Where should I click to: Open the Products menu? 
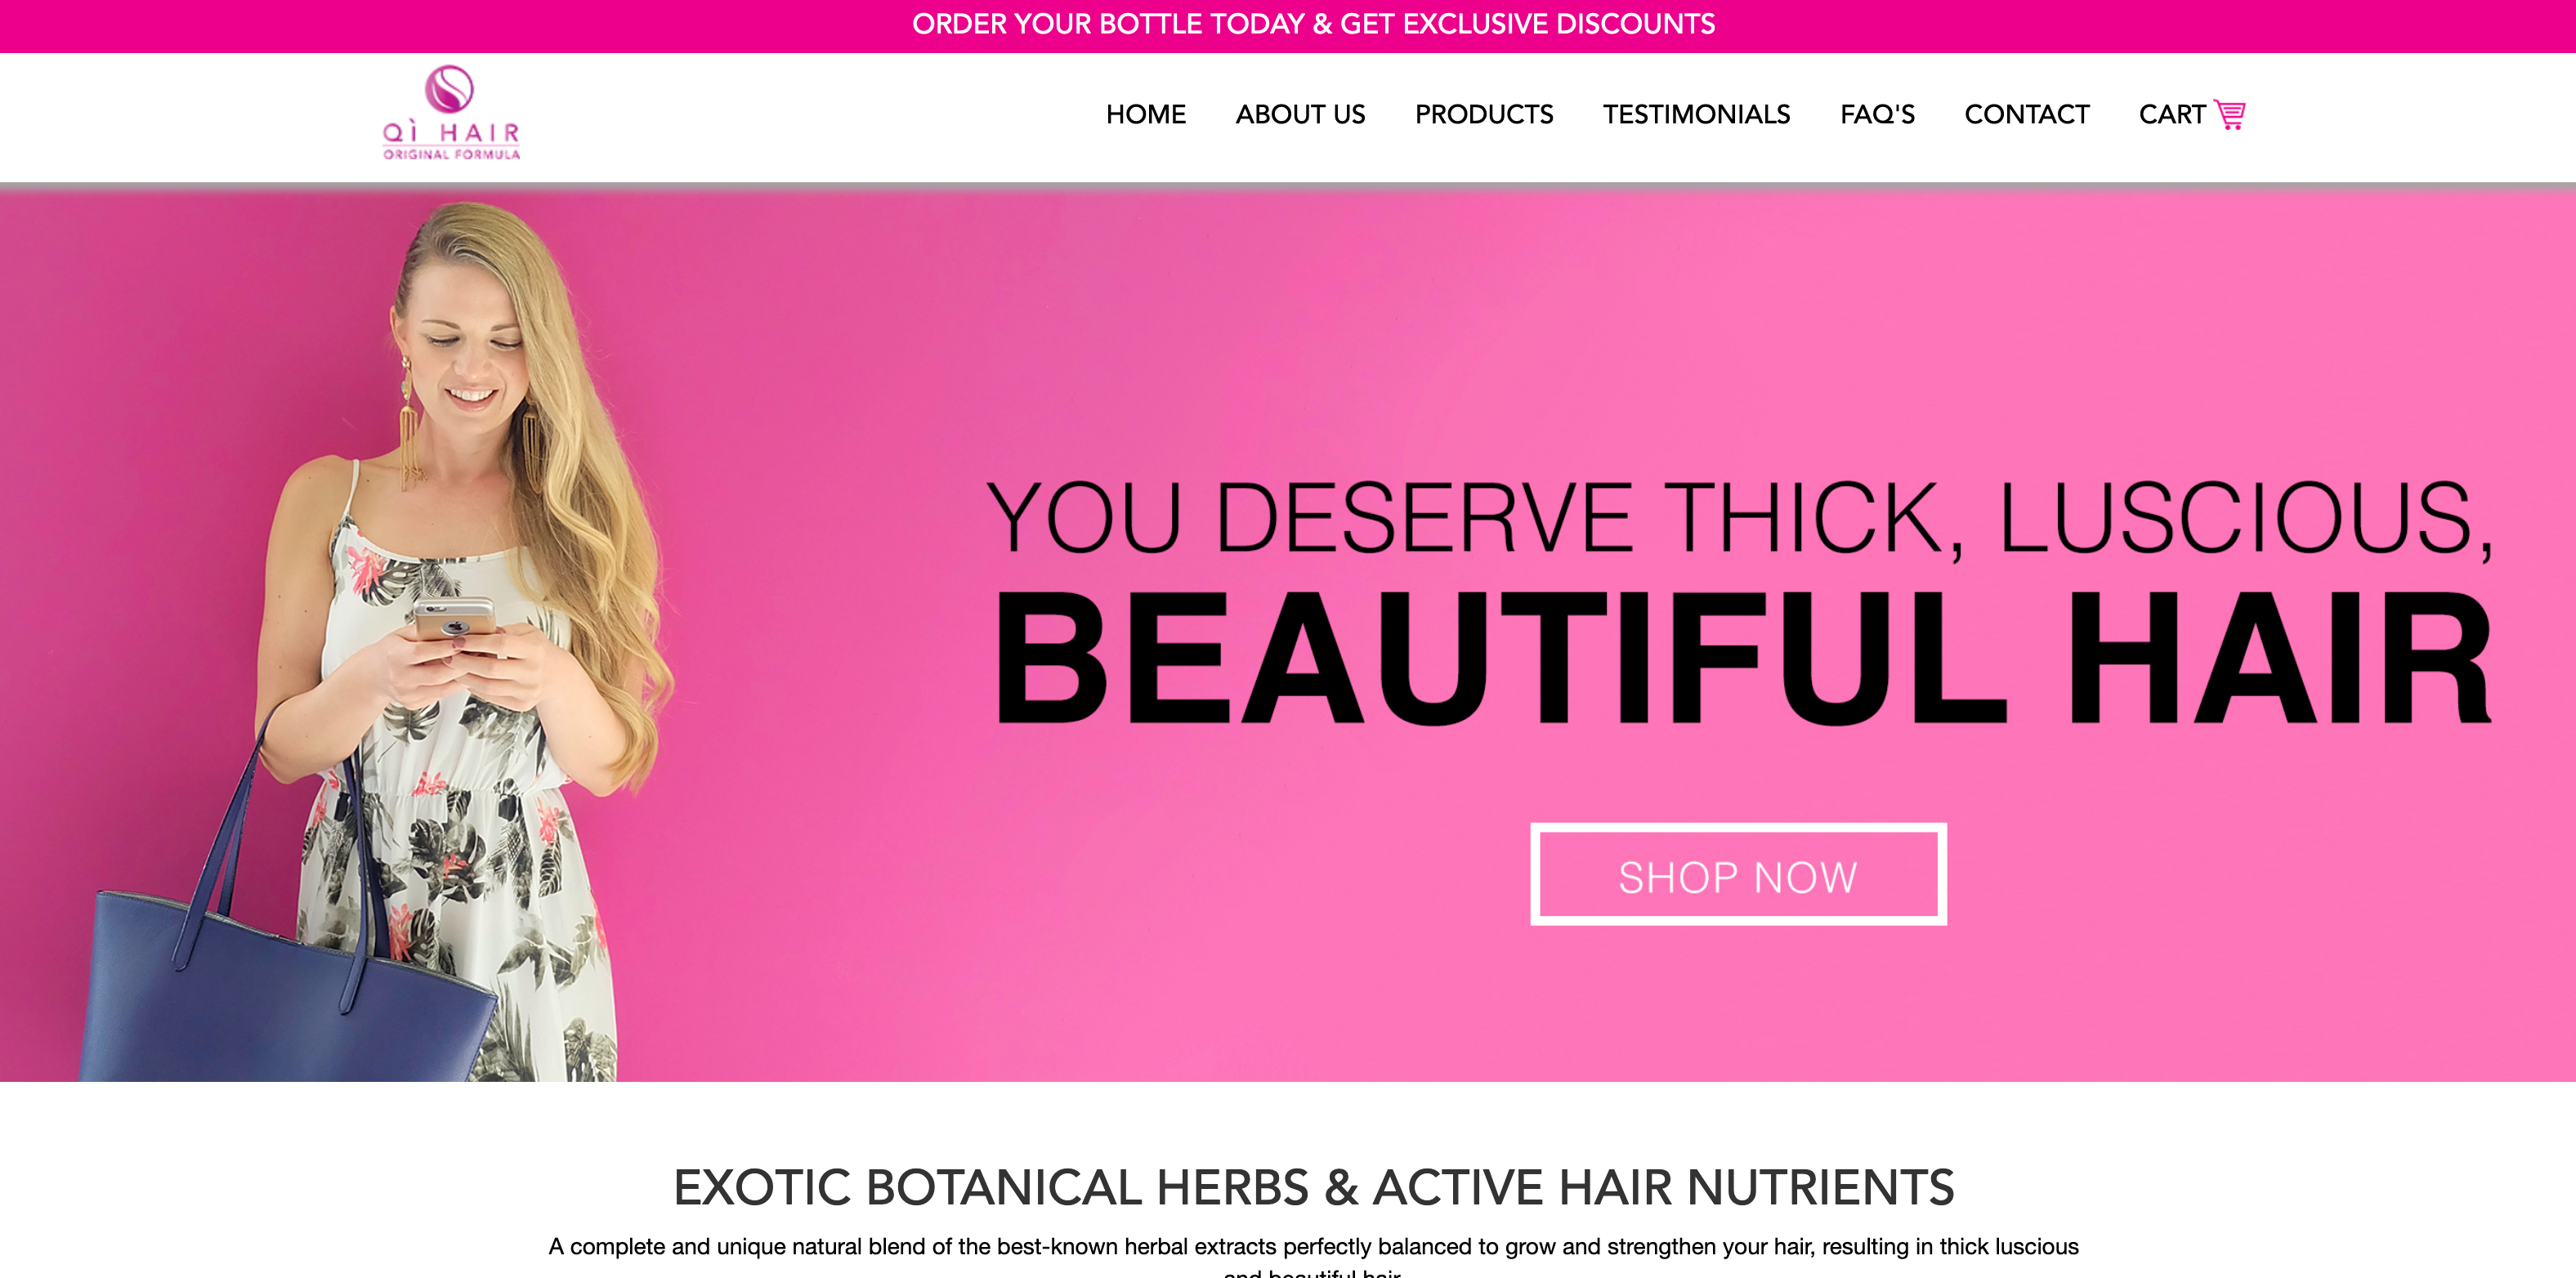pos(1484,115)
